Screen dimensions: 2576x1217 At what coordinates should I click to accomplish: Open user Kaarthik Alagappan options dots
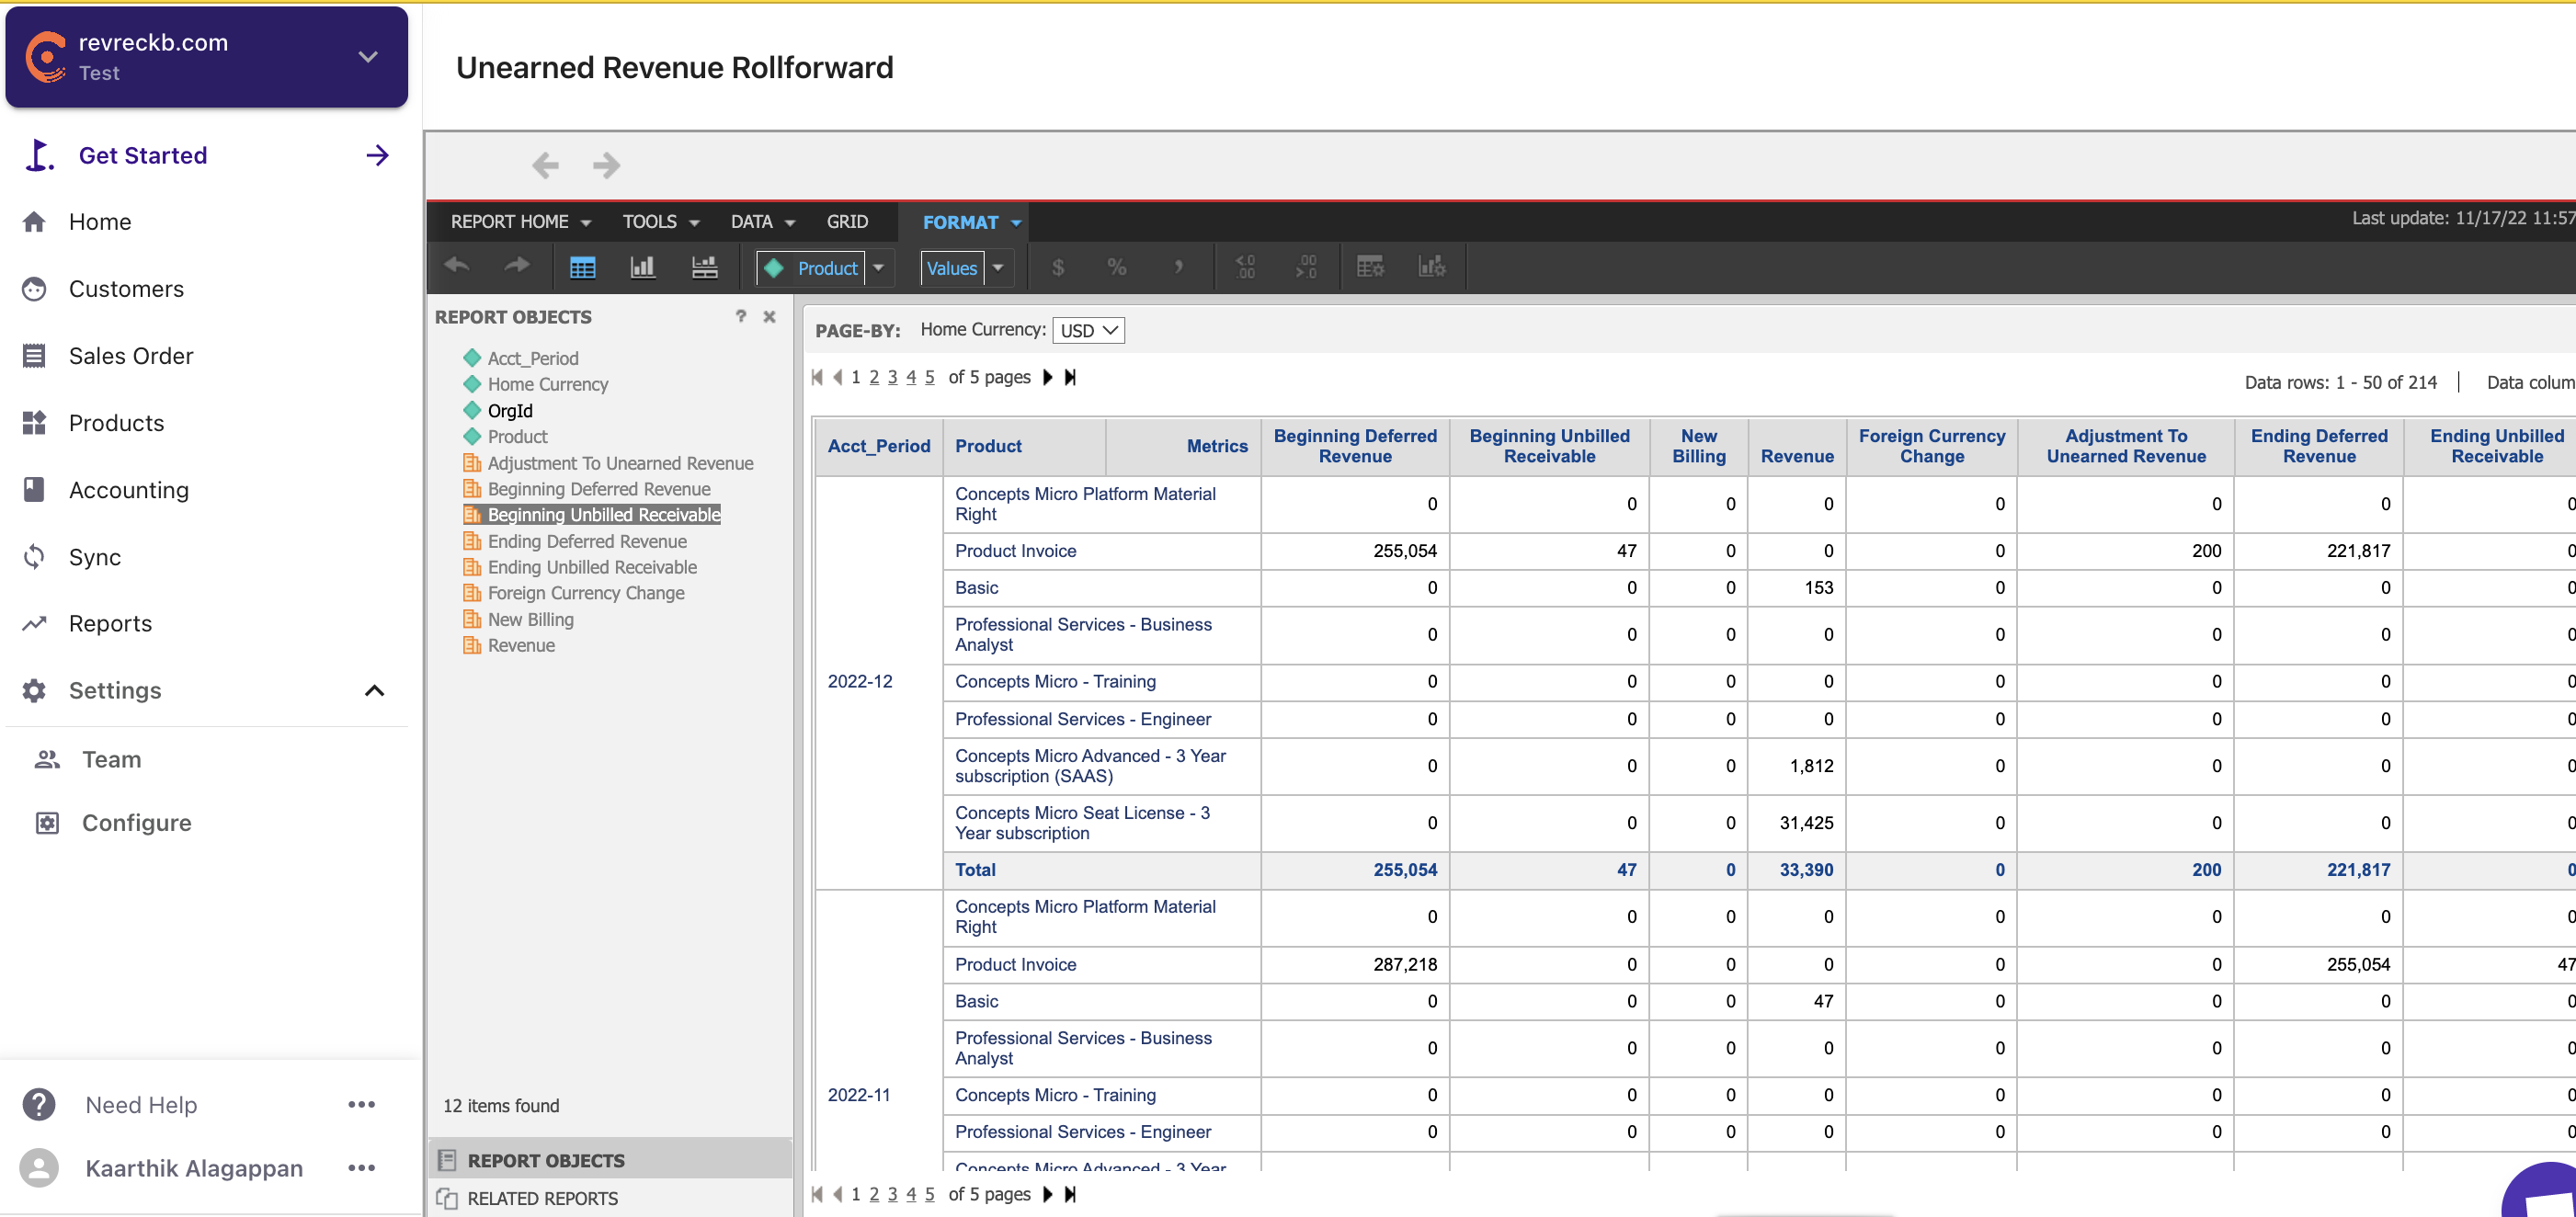pyautogui.click(x=361, y=1167)
